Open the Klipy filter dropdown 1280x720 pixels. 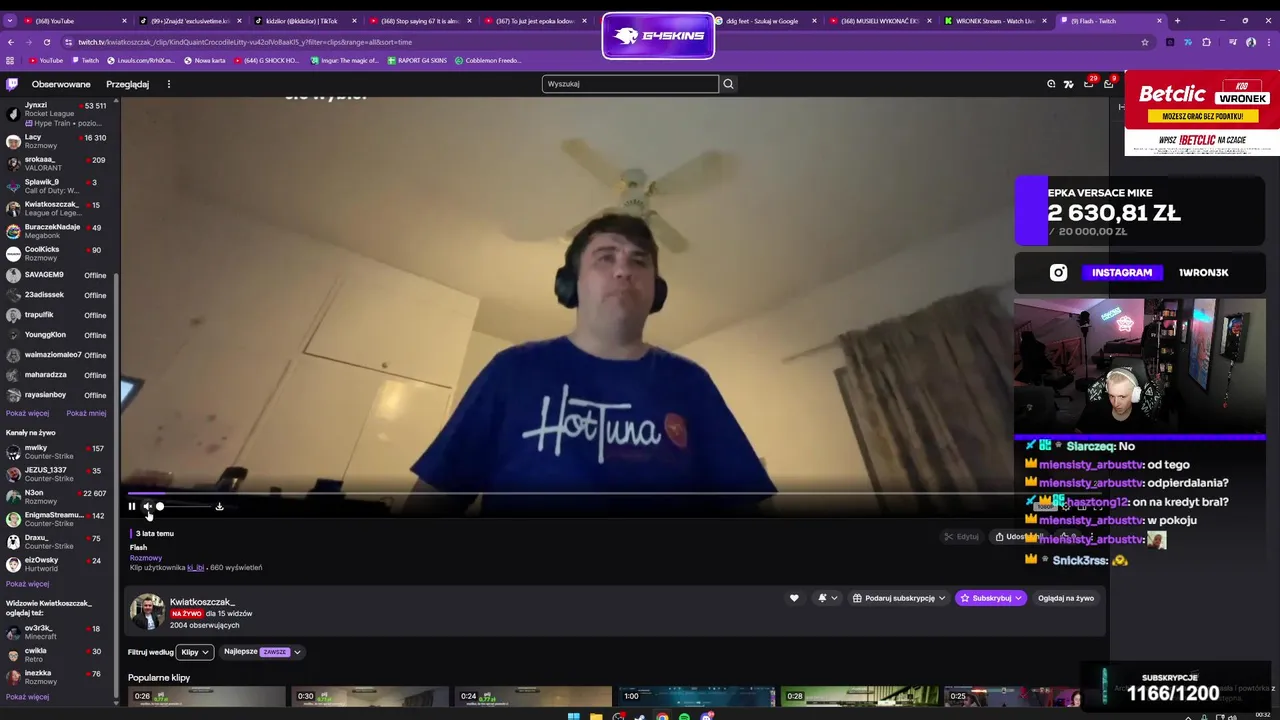[195, 652]
